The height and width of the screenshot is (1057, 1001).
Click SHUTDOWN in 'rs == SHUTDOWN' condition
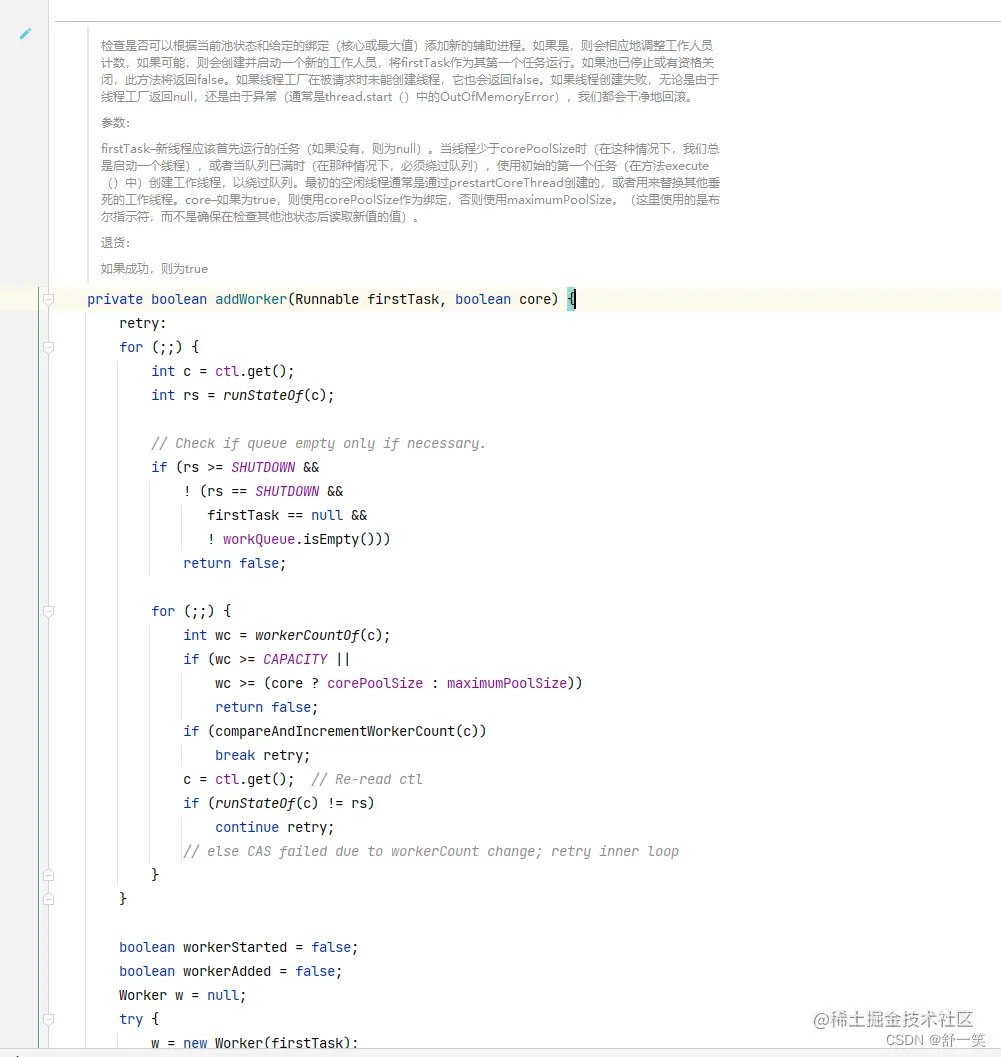[x=287, y=491]
